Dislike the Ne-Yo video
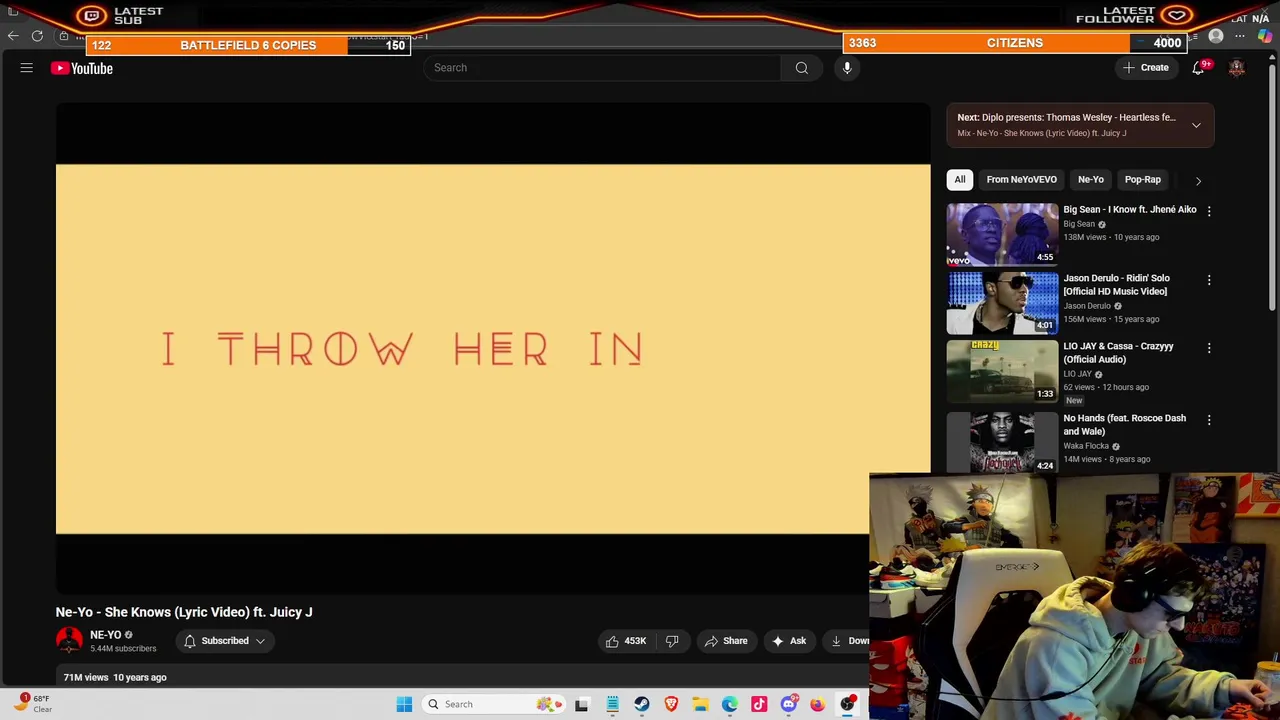The height and width of the screenshot is (720, 1280). (672, 641)
